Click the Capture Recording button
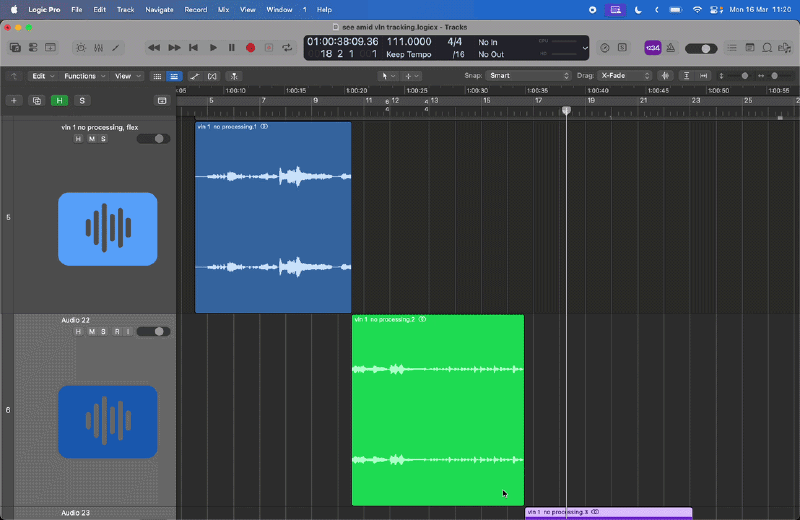The width and height of the screenshot is (800, 520). pyautogui.click(x=269, y=47)
